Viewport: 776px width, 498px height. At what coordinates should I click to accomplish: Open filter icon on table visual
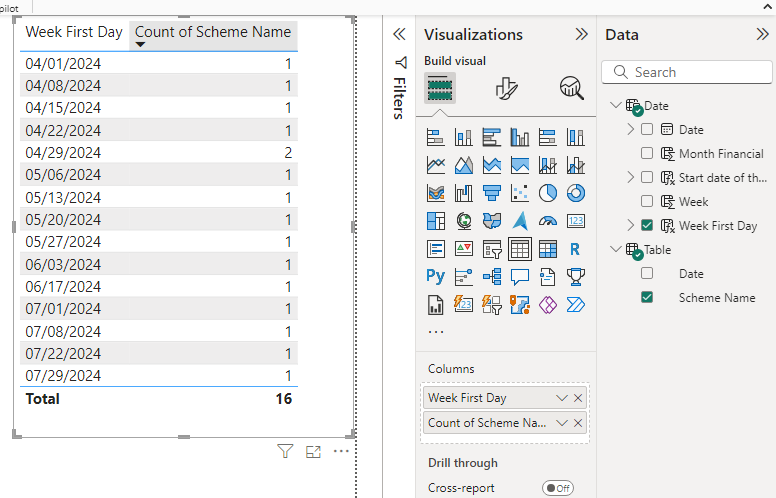[x=285, y=451]
